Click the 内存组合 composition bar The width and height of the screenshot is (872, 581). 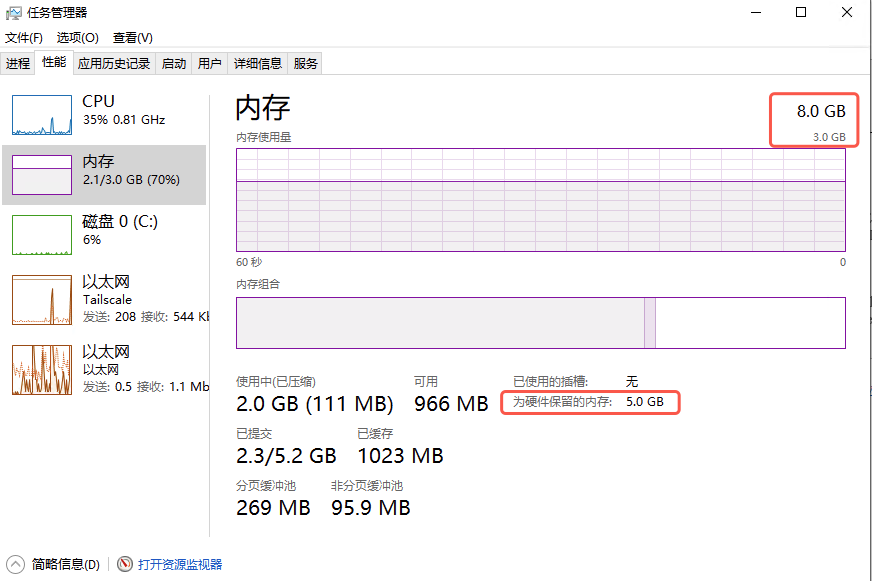(540, 323)
